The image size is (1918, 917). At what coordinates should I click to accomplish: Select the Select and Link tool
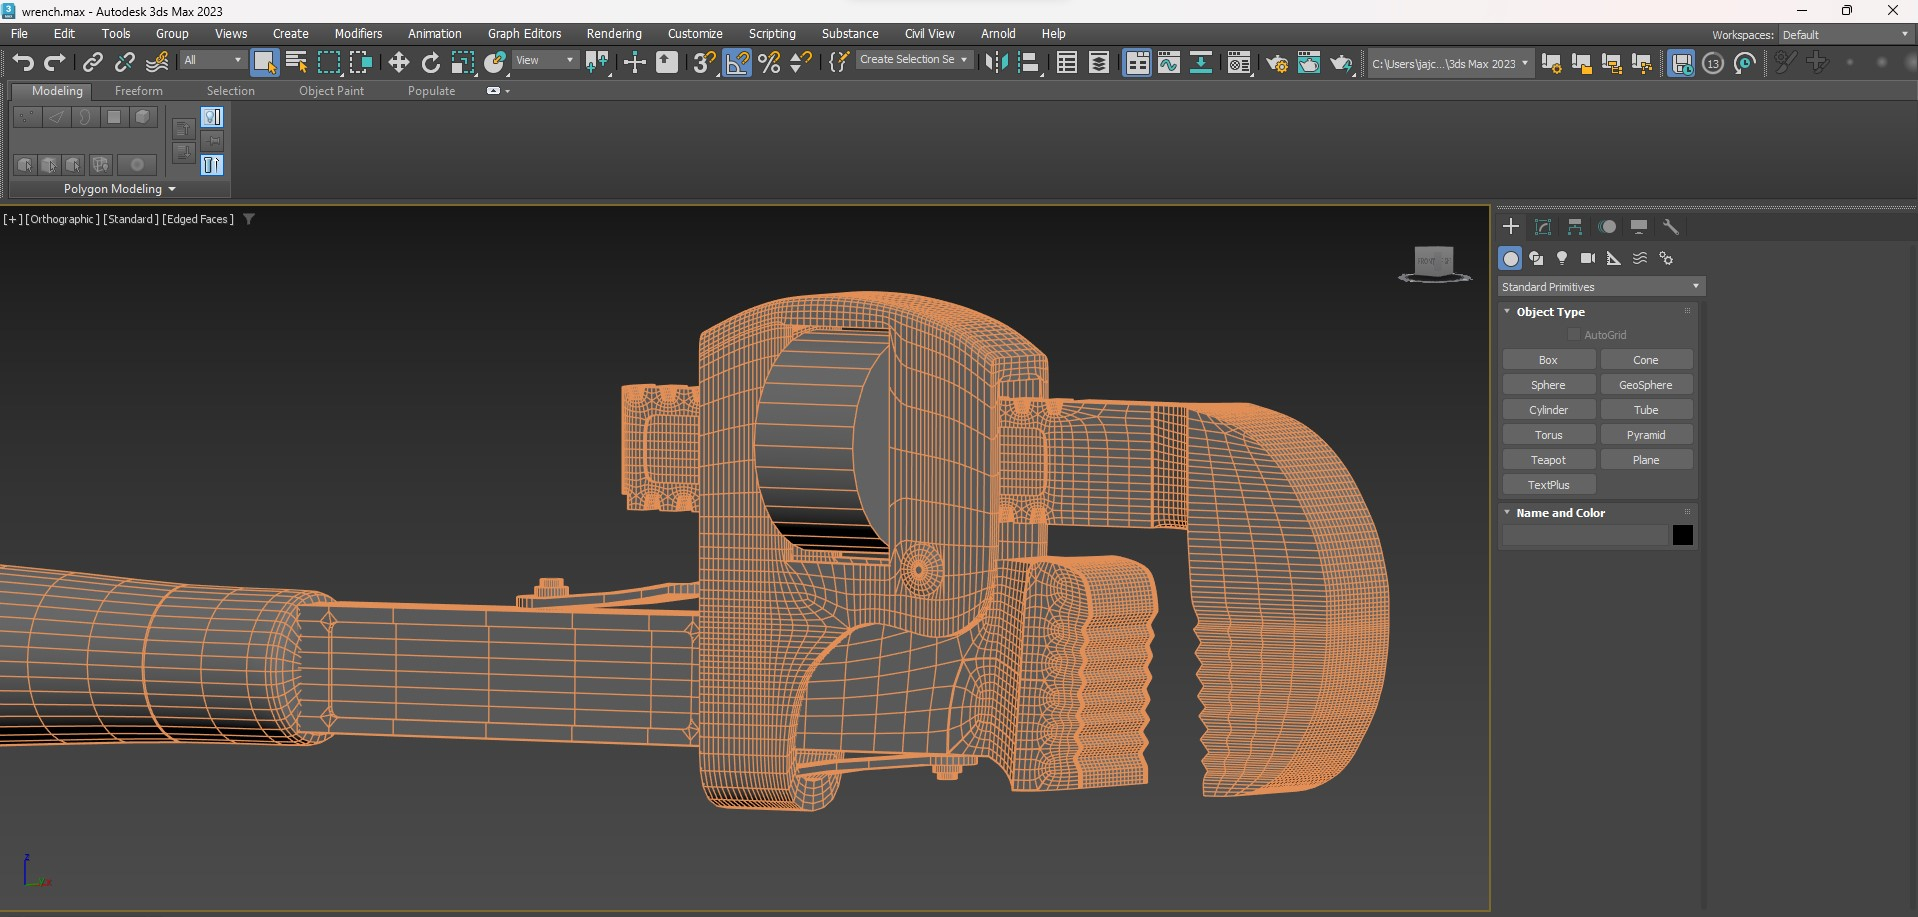[x=92, y=62]
